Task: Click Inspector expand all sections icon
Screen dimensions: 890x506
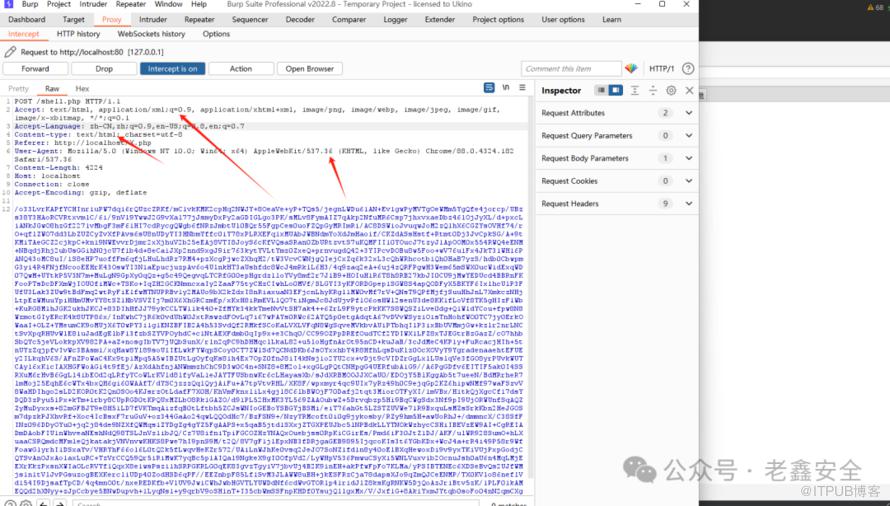Action: pyautogui.click(x=635, y=90)
